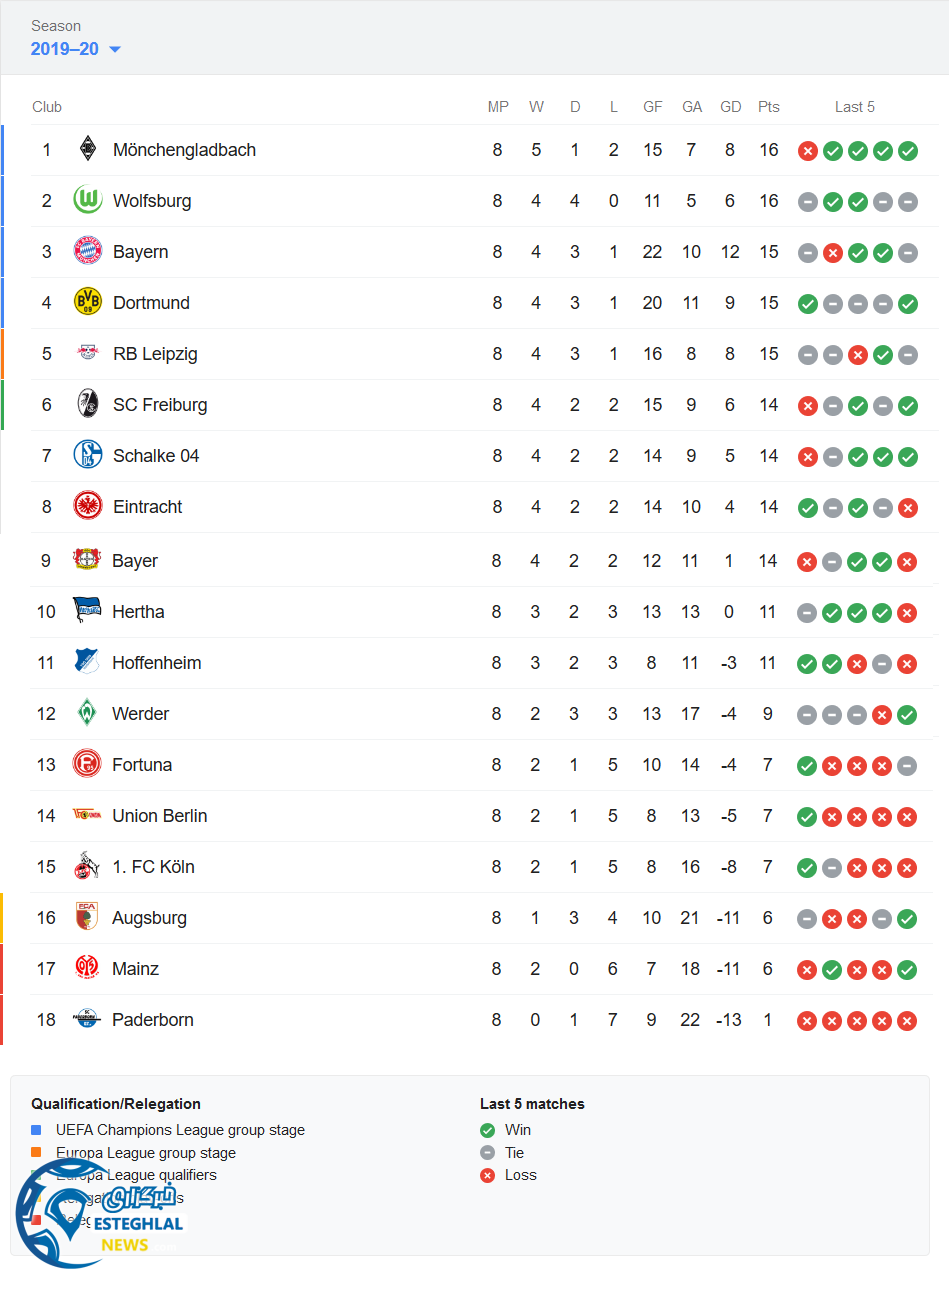949x1296 pixels.
Task: Click the Dortmund BVB logo
Action: tap(88, 302)
